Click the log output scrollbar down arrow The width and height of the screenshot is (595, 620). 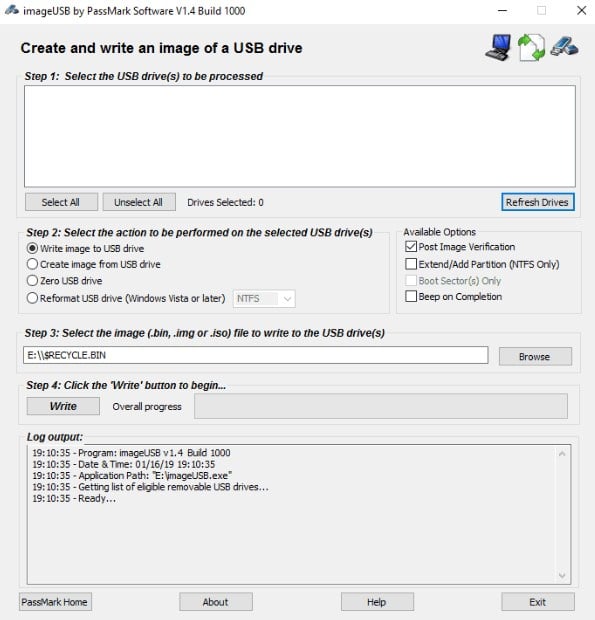pos(562,576)
